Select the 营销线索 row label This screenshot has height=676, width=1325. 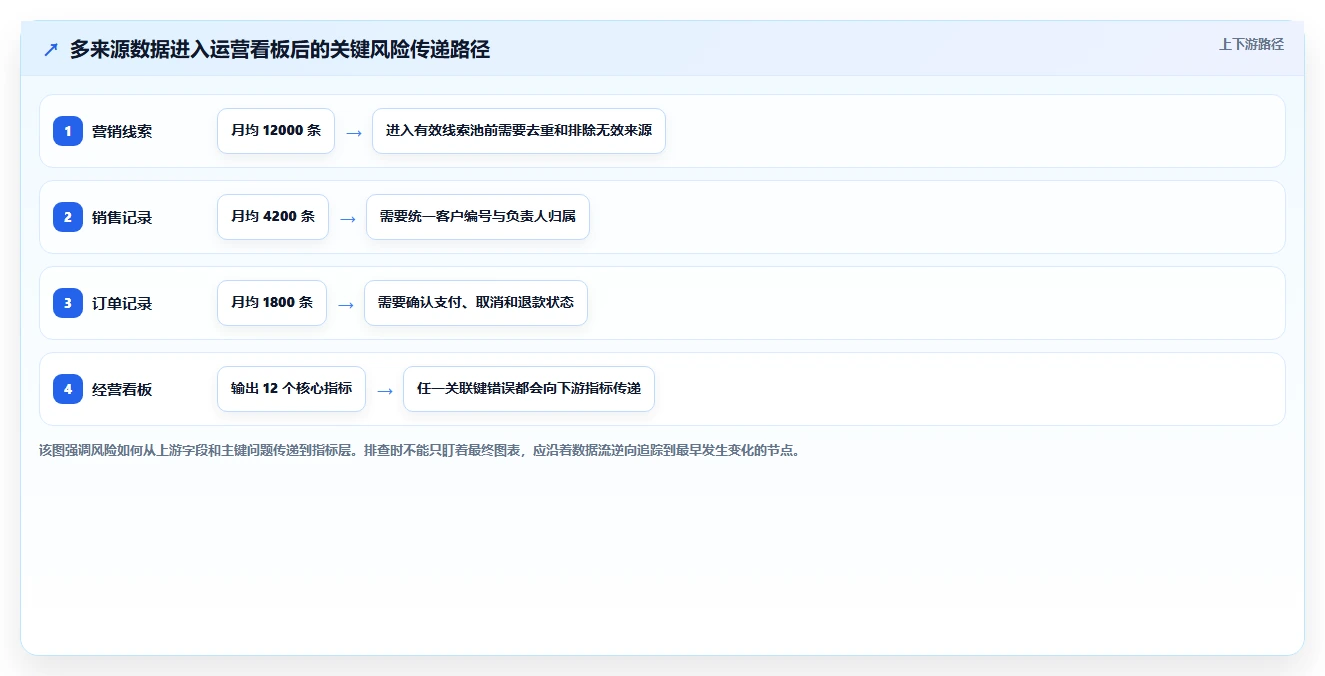point(122,131)
